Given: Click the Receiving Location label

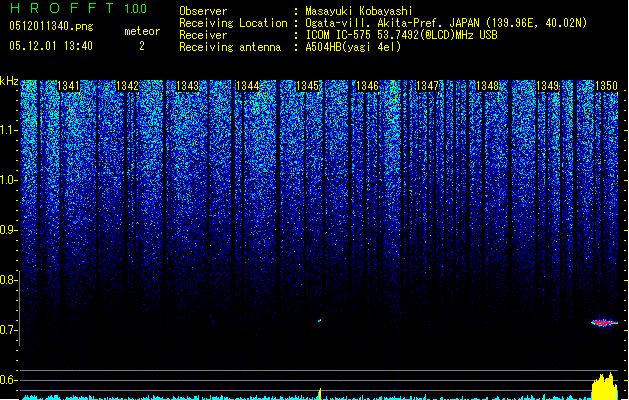Looking at the screenshot, I should coord(233,23).
